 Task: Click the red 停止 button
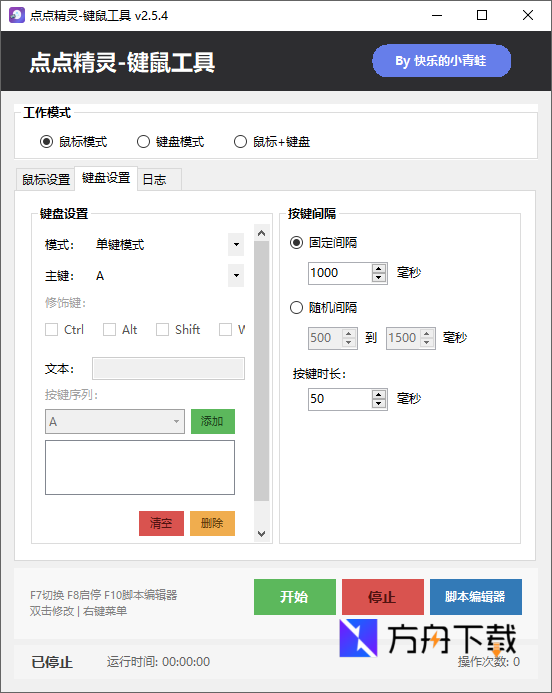(x=383, y=597)
